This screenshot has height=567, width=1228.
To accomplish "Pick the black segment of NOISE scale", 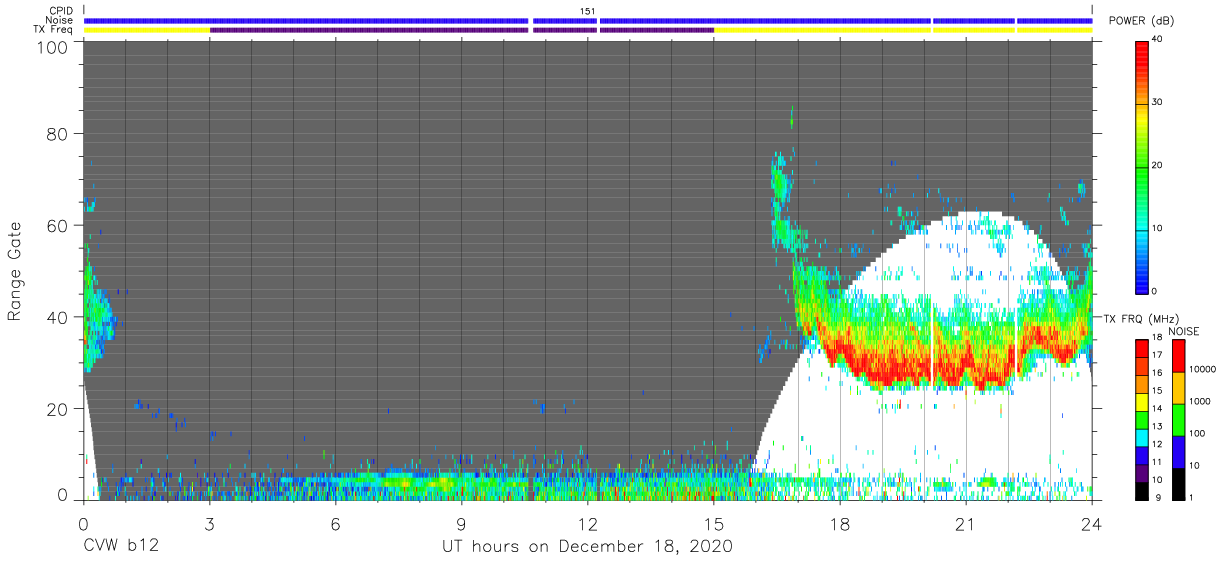I will 1178,484.
